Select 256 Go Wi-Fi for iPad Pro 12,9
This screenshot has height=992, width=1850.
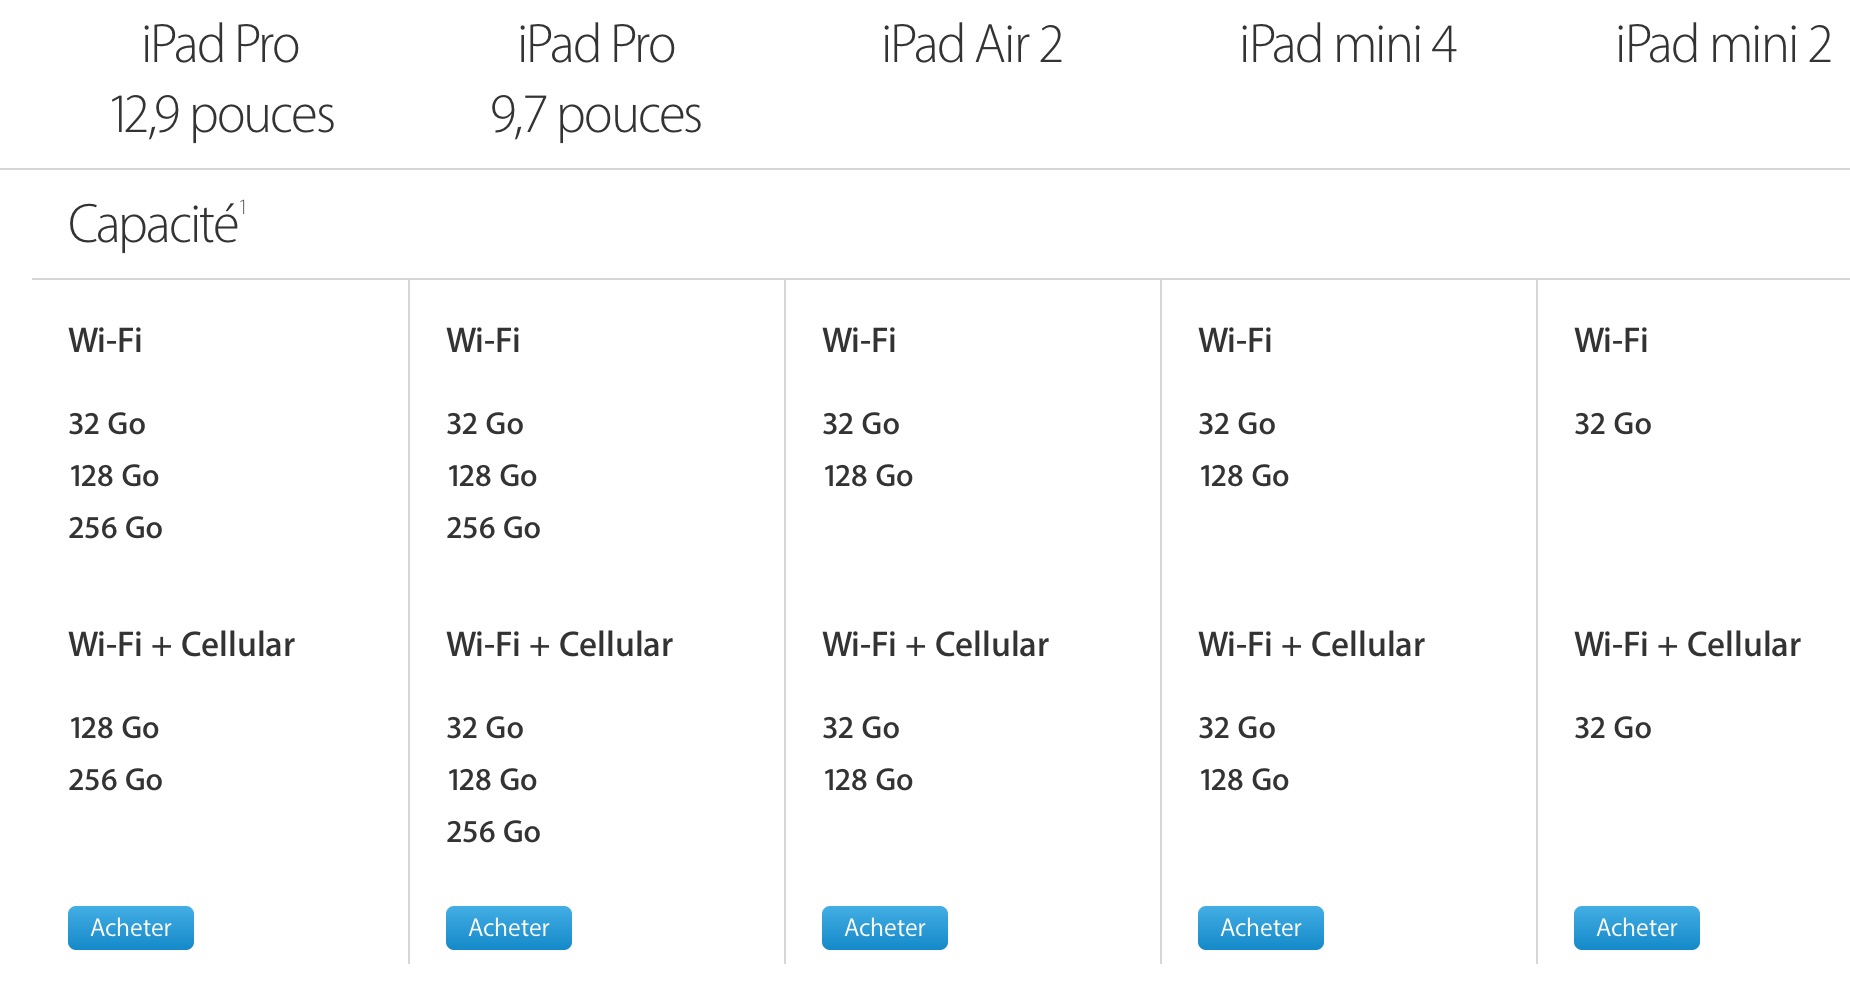click(x=115, y=528)
